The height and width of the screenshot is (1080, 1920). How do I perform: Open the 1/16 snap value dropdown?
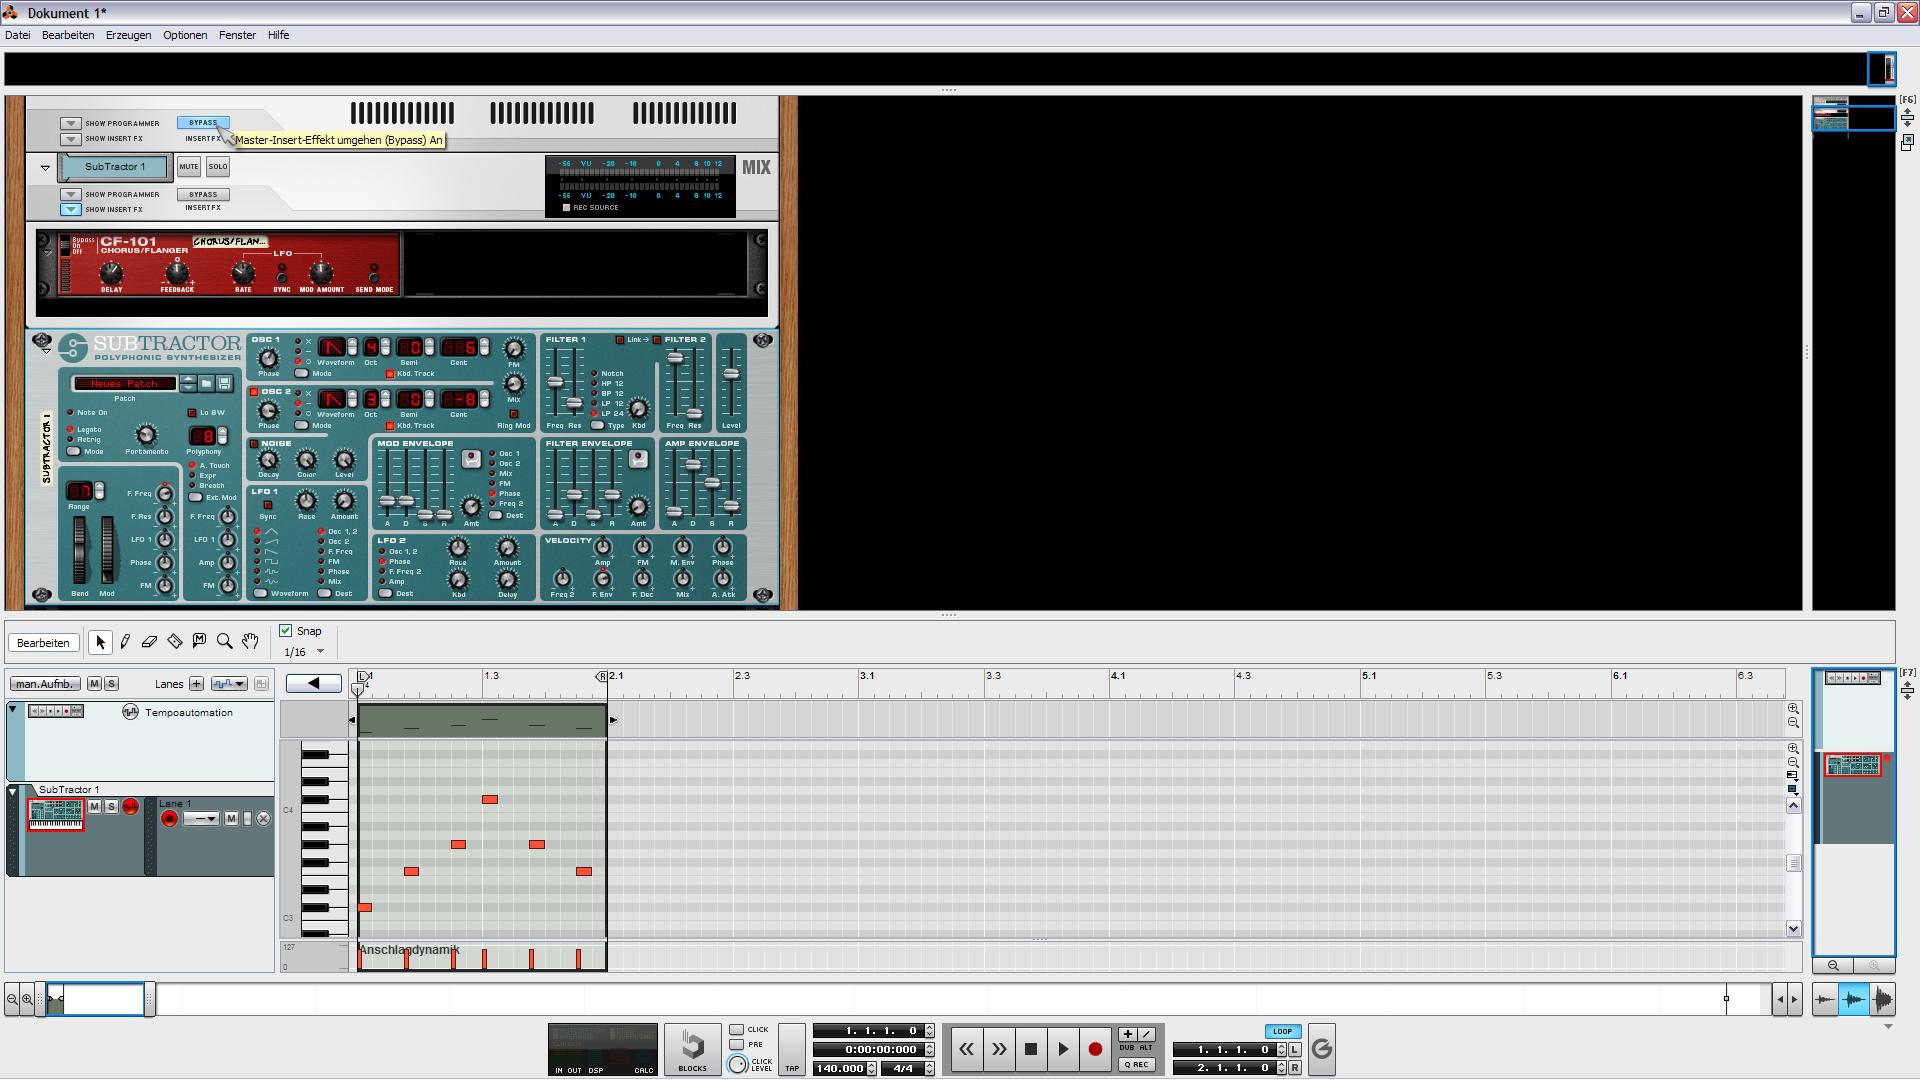[320, 652]
